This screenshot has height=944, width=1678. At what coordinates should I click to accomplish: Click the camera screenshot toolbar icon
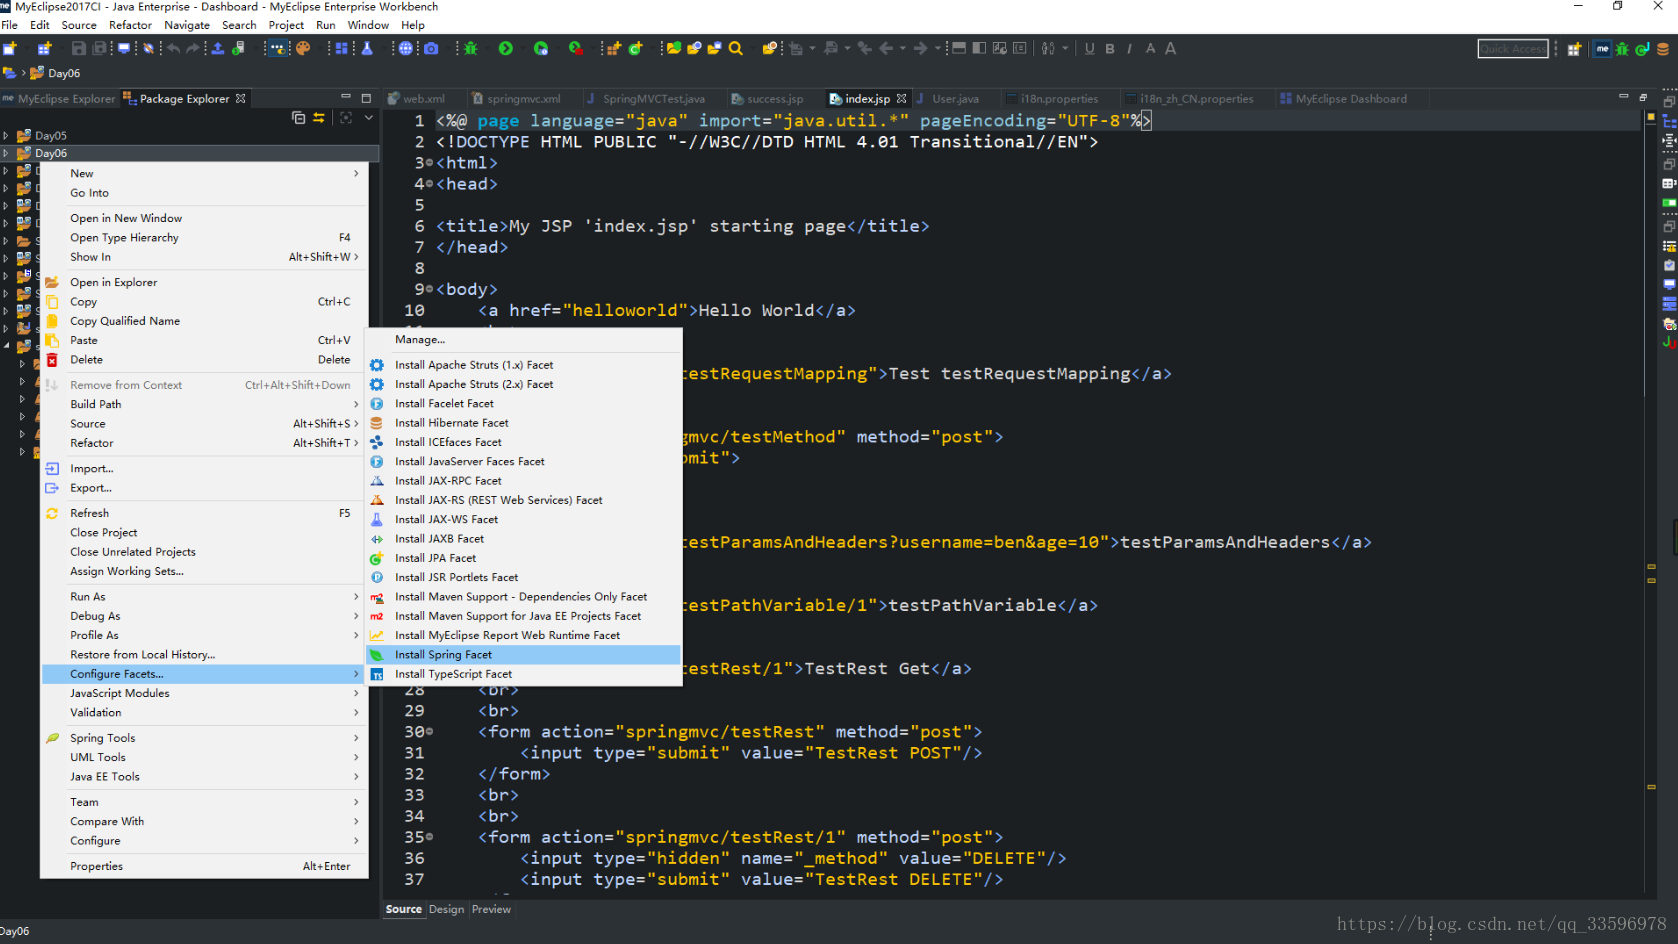[x=431, y=48]
